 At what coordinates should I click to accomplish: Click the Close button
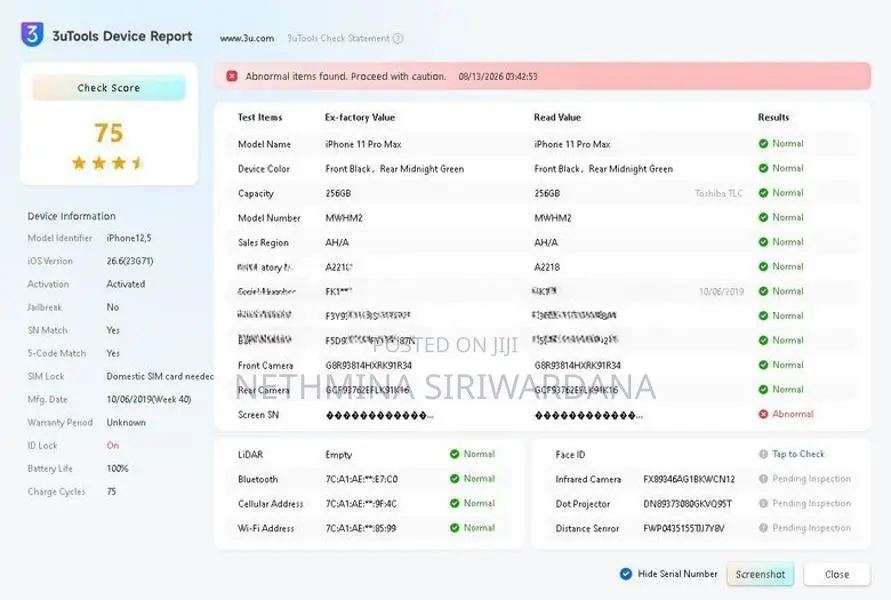(837, 574)
